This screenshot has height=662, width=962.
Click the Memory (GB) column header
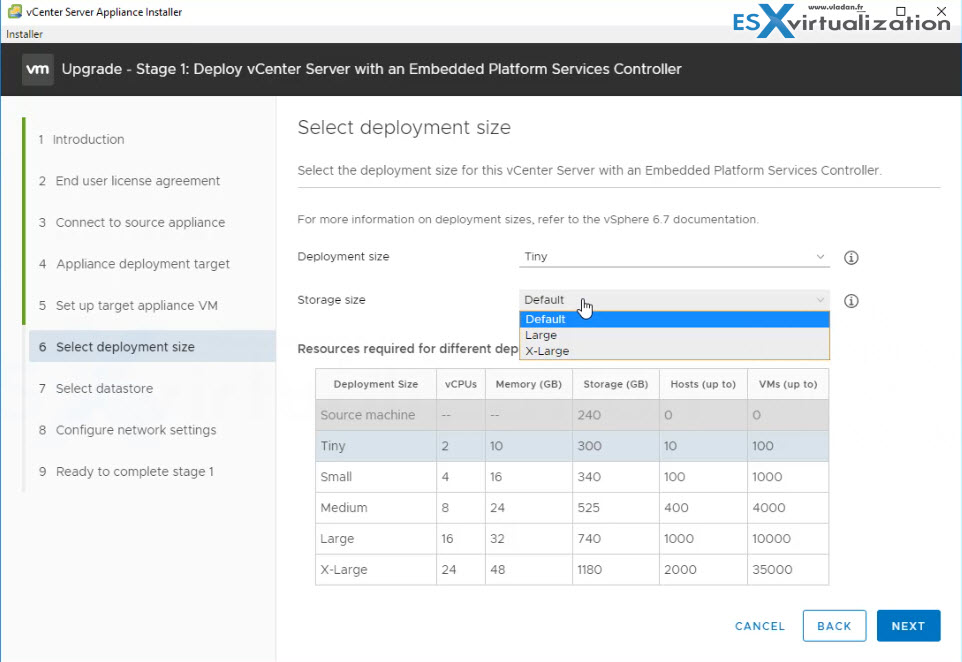529,384
